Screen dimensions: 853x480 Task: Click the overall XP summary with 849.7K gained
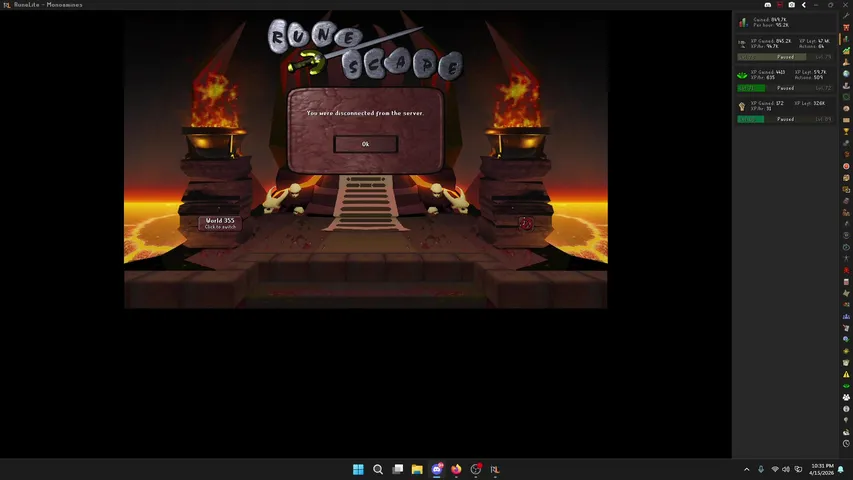[x=785, y=22]
